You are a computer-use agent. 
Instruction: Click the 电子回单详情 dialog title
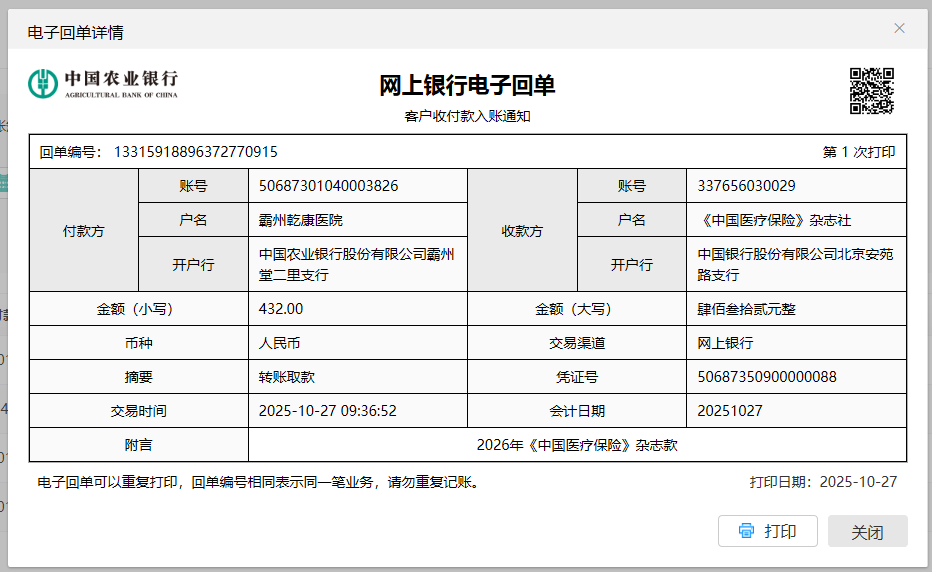76,32
